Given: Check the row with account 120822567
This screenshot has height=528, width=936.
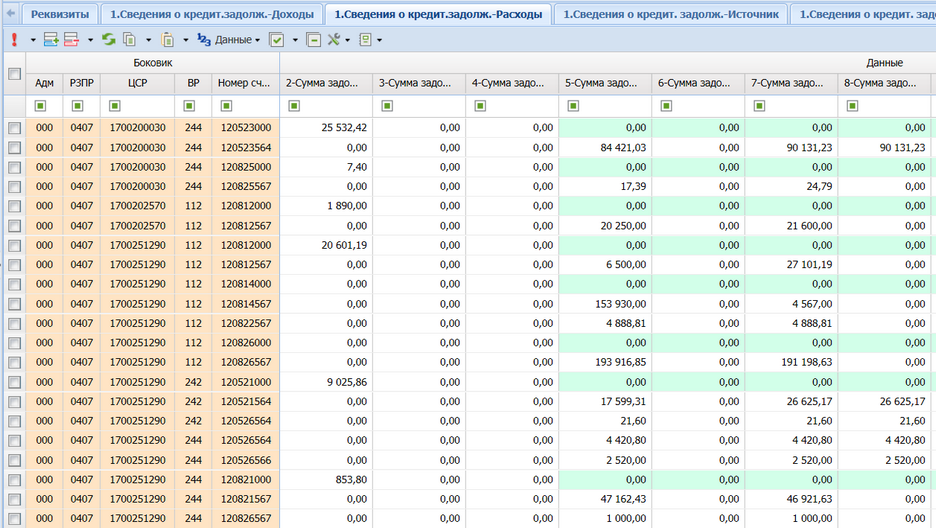Looking at the screenshot, I should tap(14, 323).
